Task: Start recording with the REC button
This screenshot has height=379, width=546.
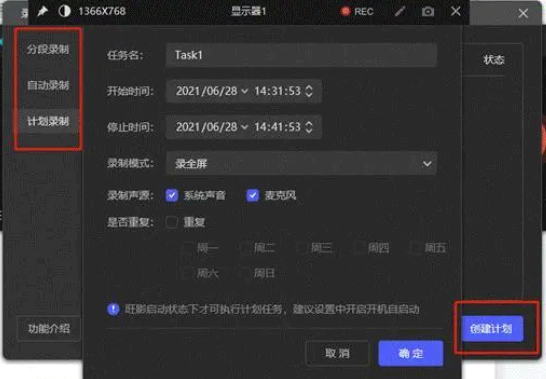Action: pyautogui.click(x=357, y=11)
